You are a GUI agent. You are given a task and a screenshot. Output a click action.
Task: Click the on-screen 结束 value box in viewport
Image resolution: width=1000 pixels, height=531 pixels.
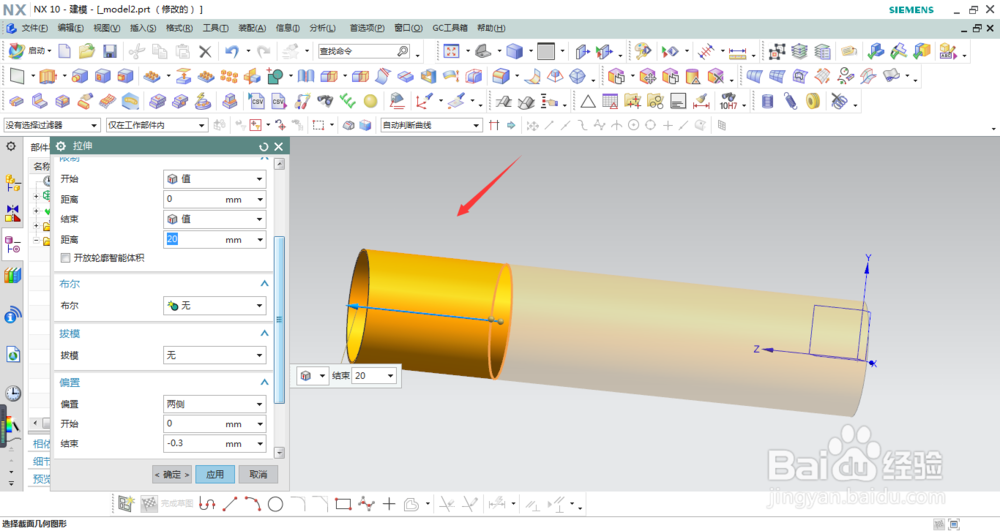point(375,376)
